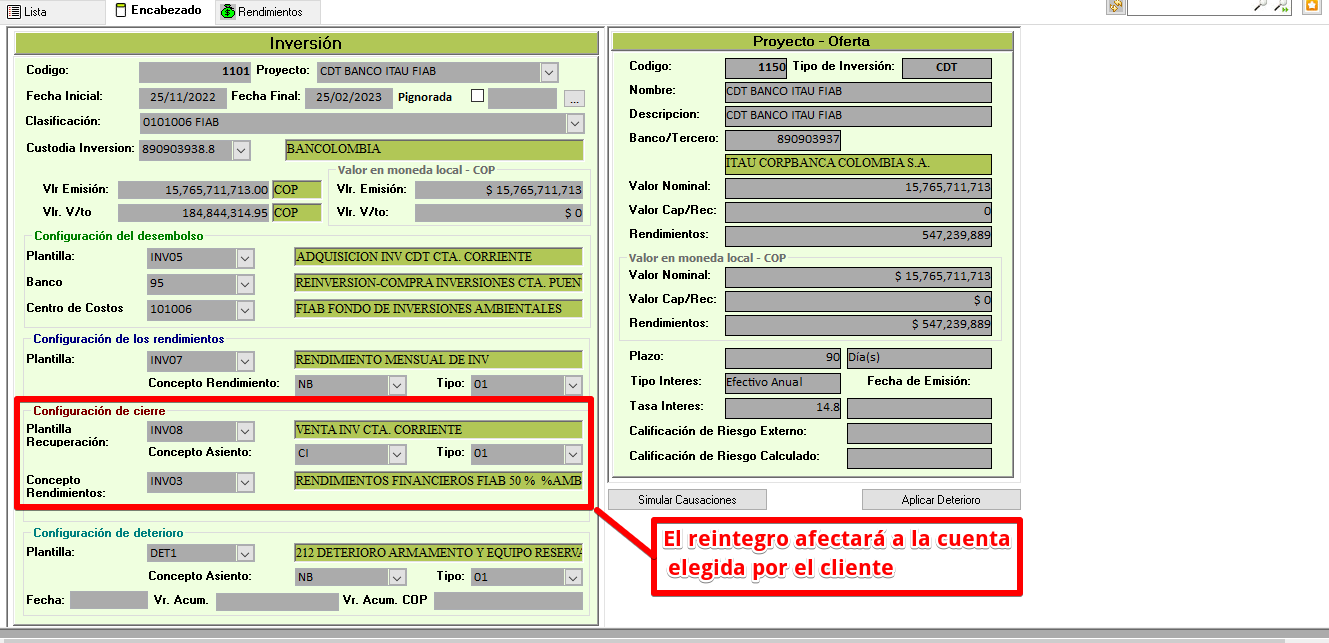Open the Lista tab
Viewport: 1329px width, 643px height.
[28, 12]
